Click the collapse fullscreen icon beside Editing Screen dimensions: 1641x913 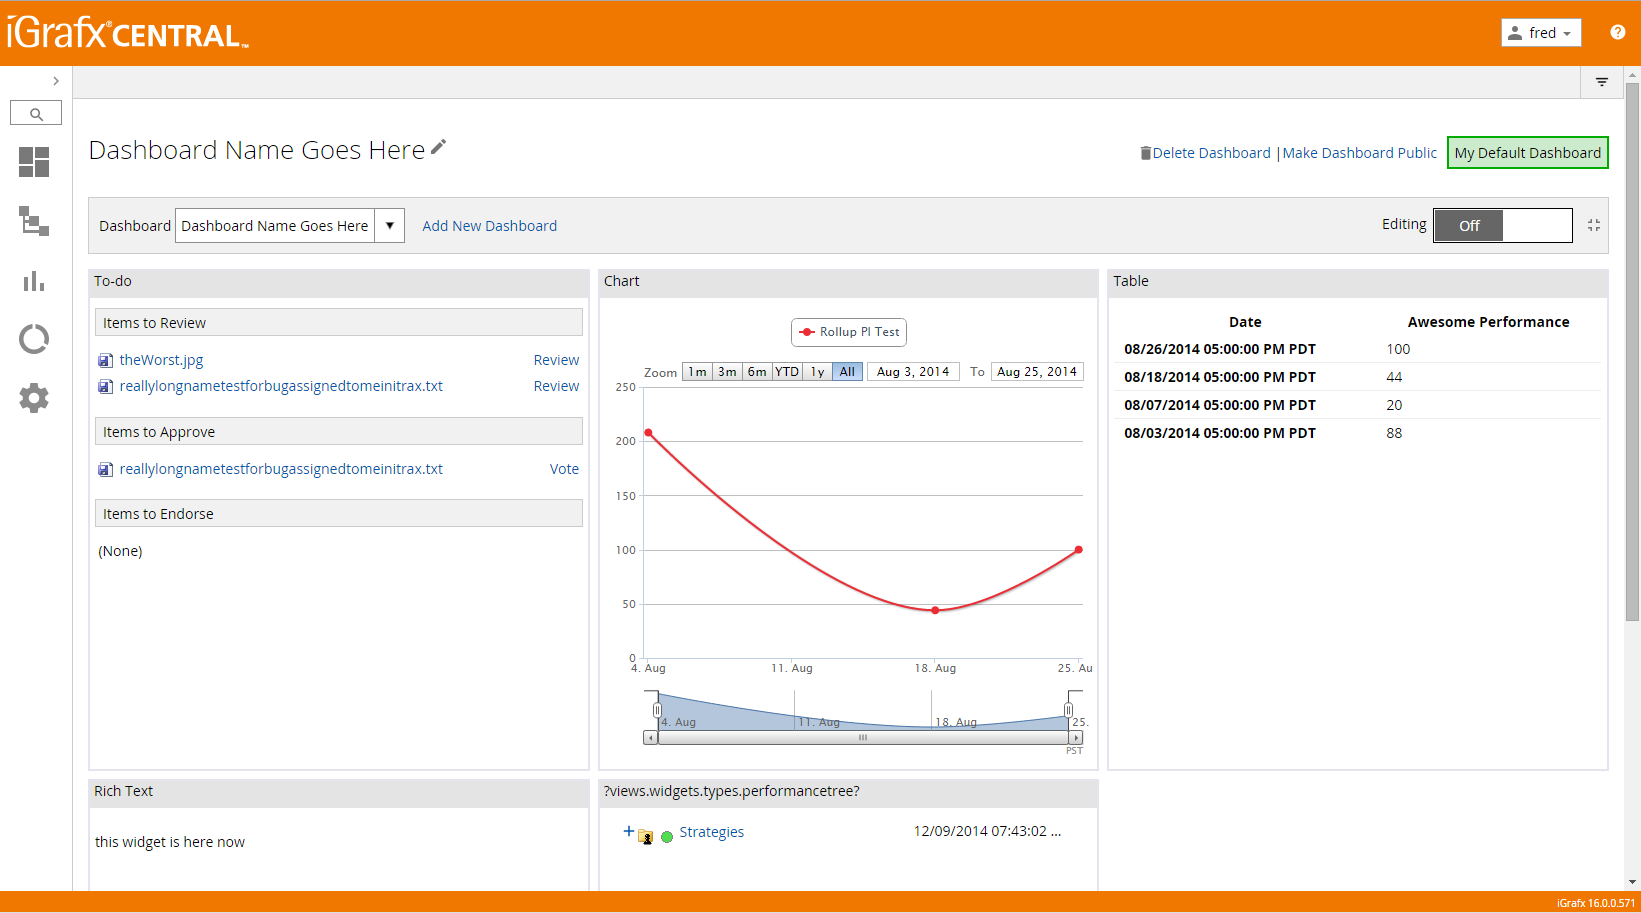[1594, 226]
